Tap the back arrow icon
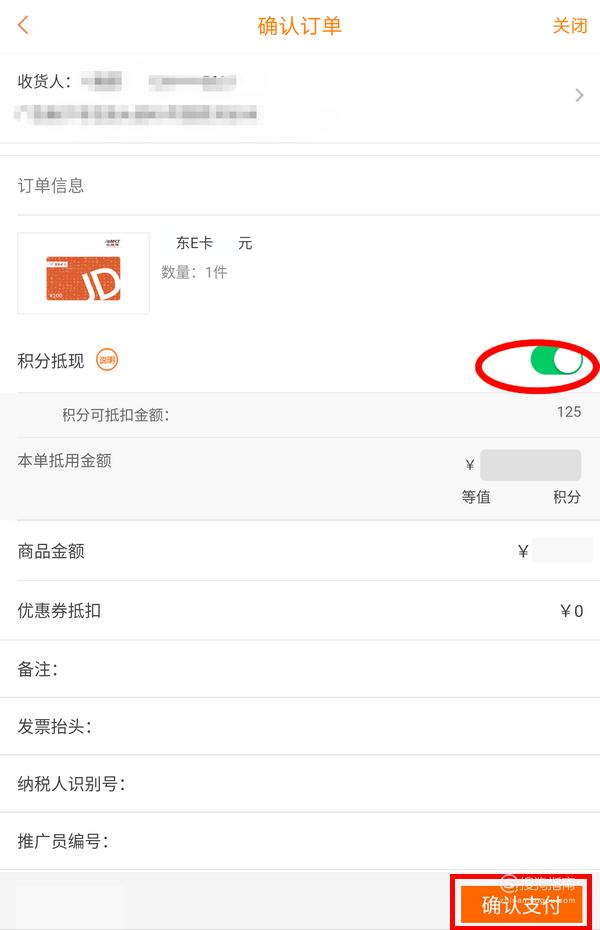 tap(24, 26)
